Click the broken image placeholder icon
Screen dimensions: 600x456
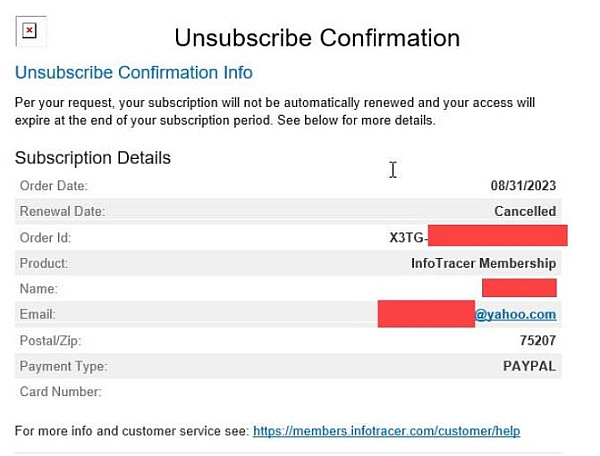click(x=30, y=31)
